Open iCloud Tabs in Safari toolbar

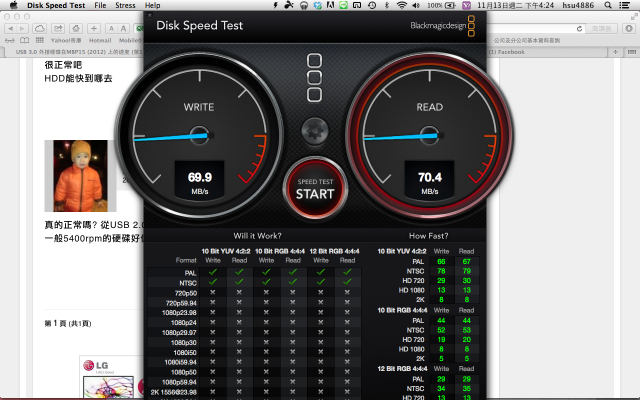coord(40,29)
